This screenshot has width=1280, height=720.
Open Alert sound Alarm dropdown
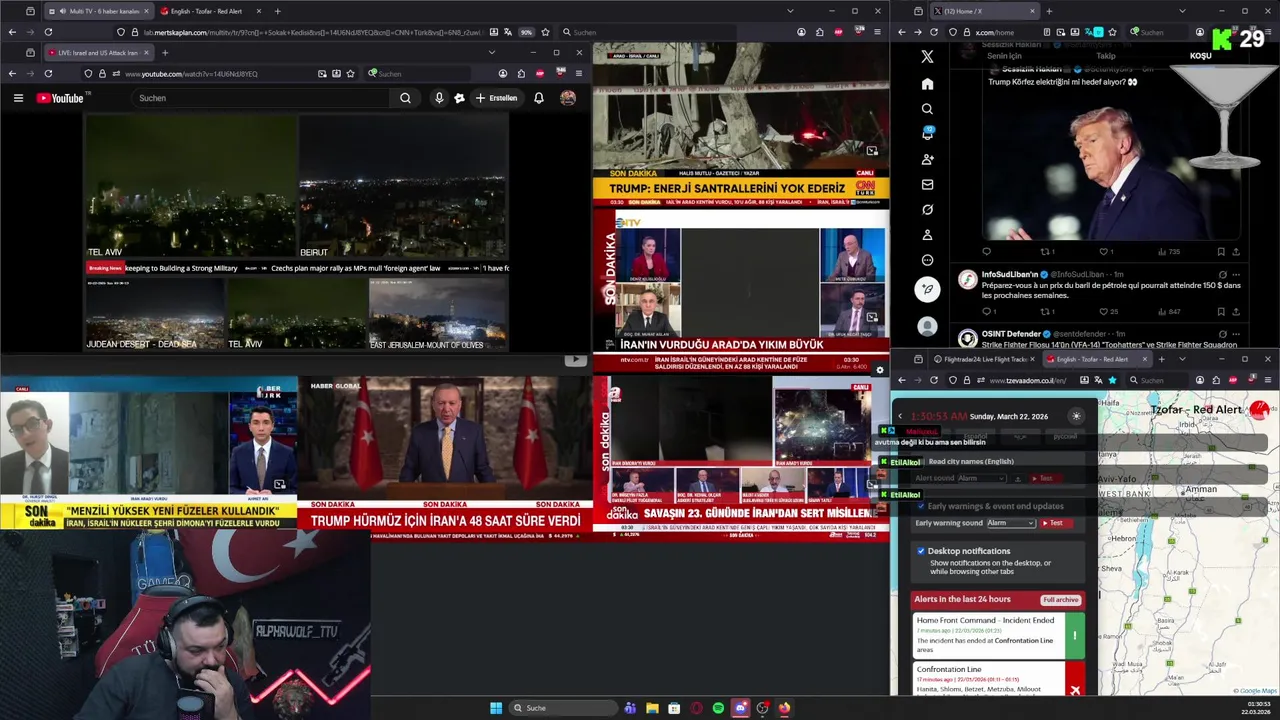[x=982, y=478]
